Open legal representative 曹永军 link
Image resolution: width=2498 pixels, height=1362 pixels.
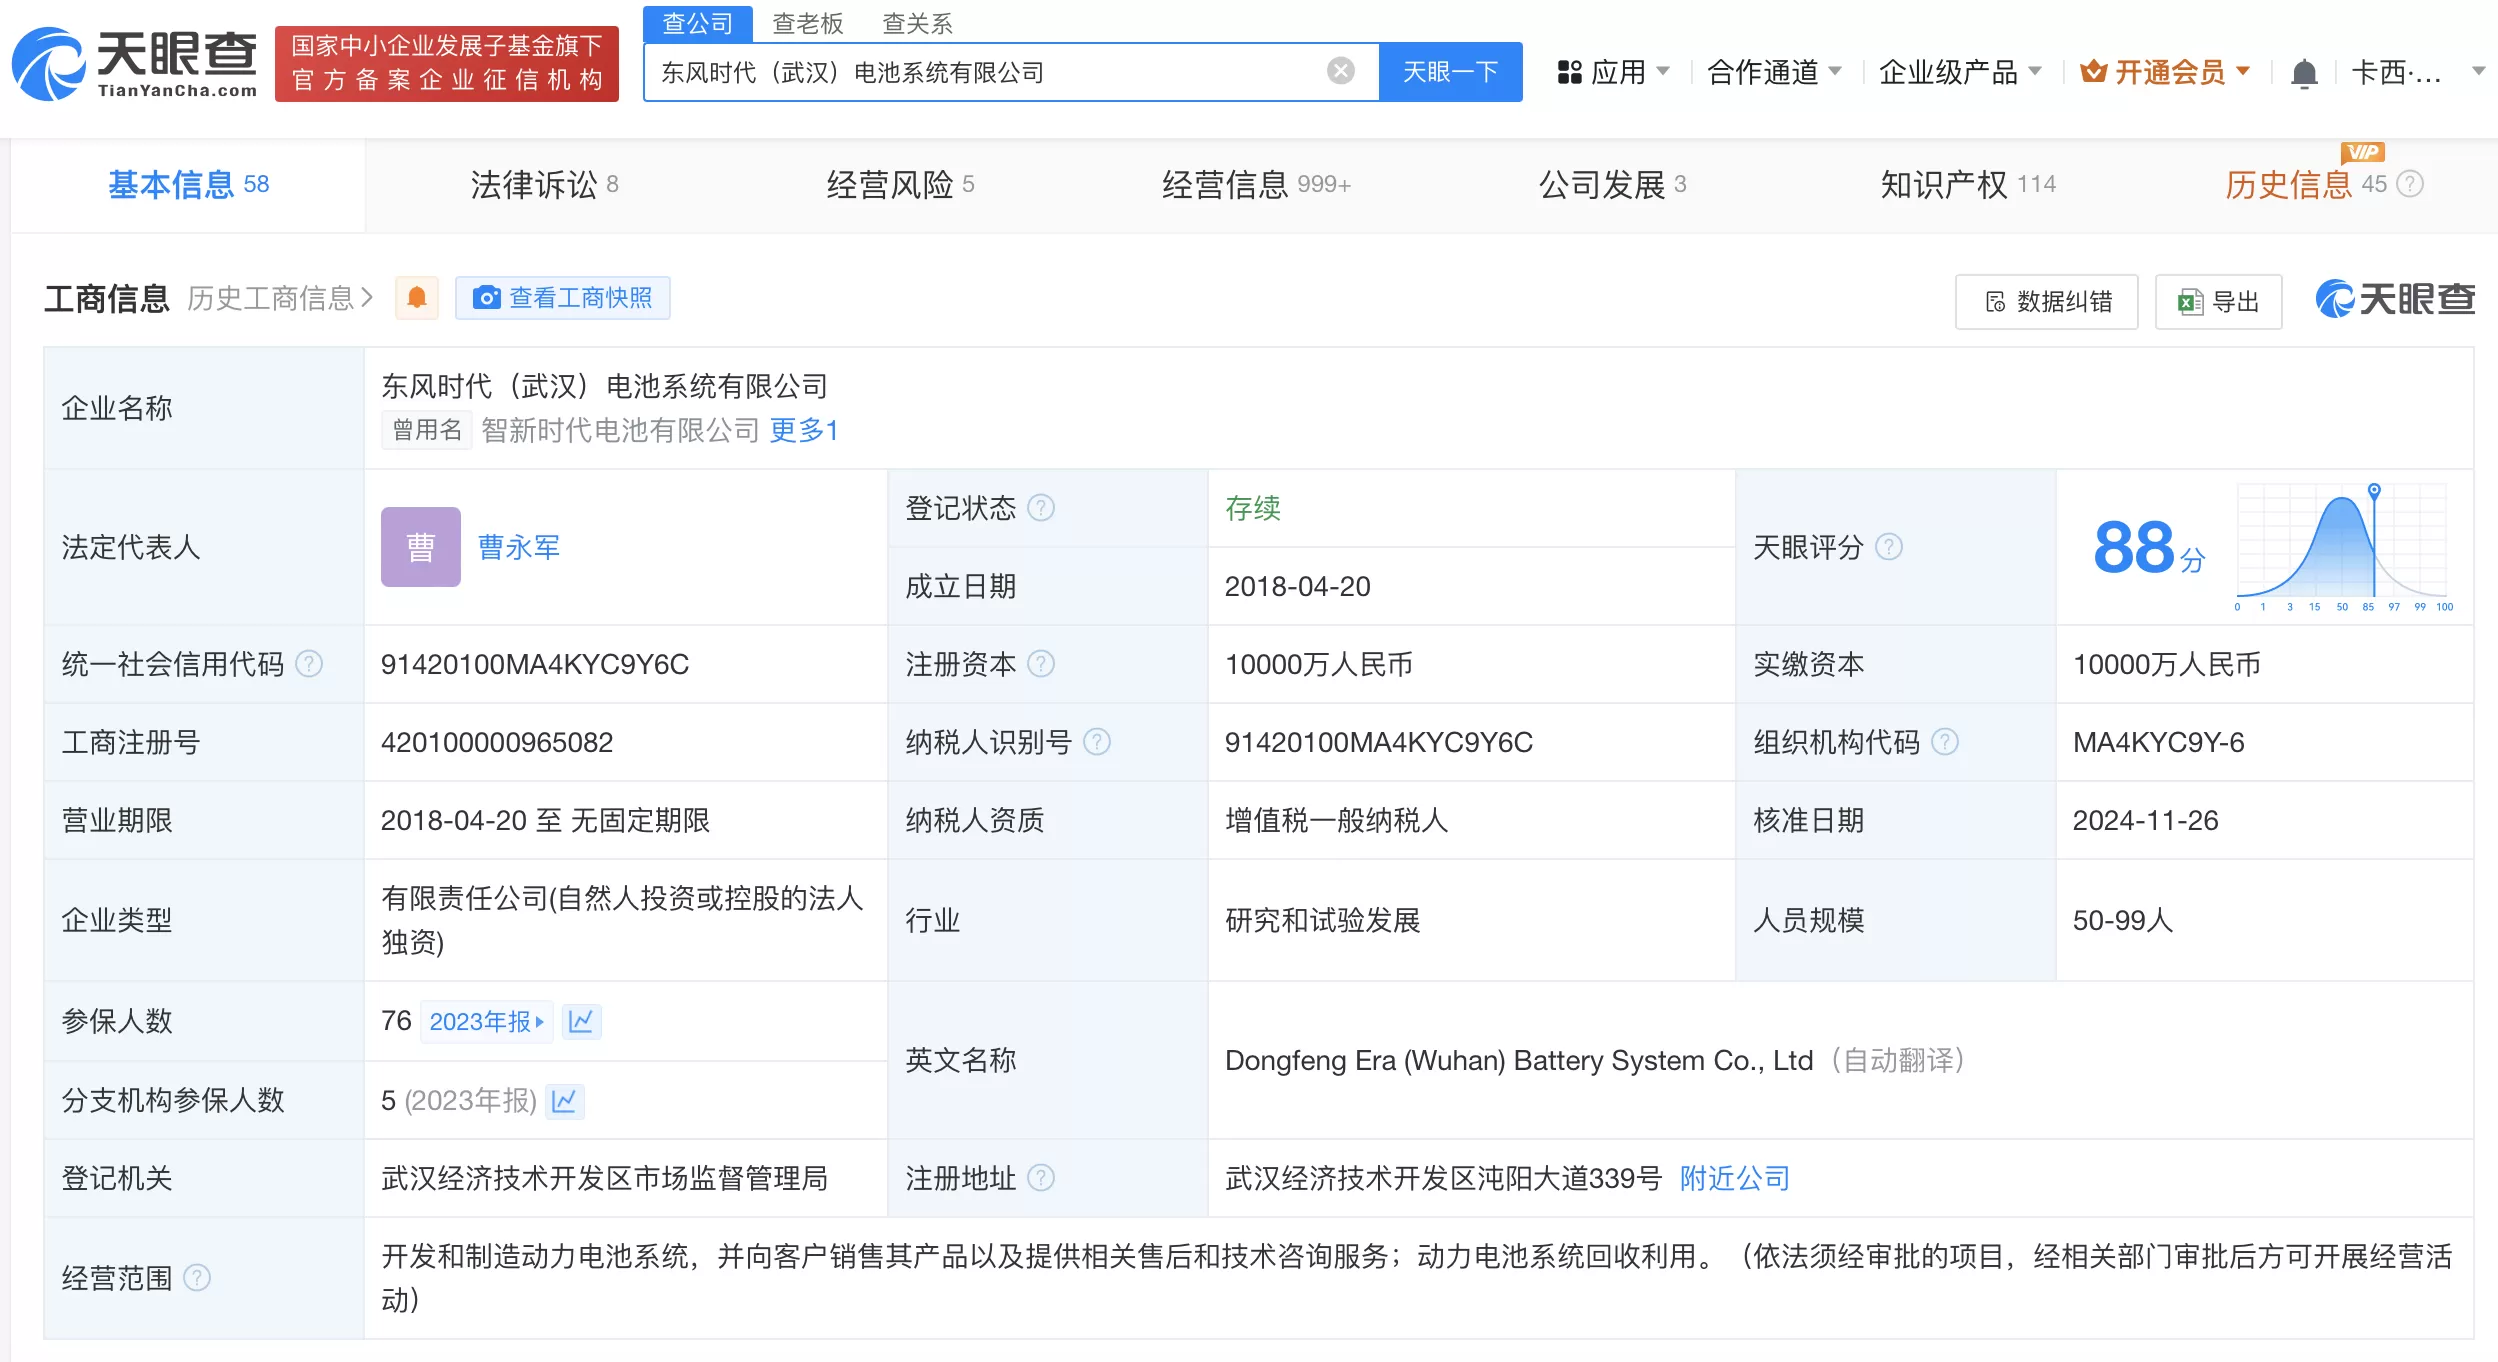(518, 547)
